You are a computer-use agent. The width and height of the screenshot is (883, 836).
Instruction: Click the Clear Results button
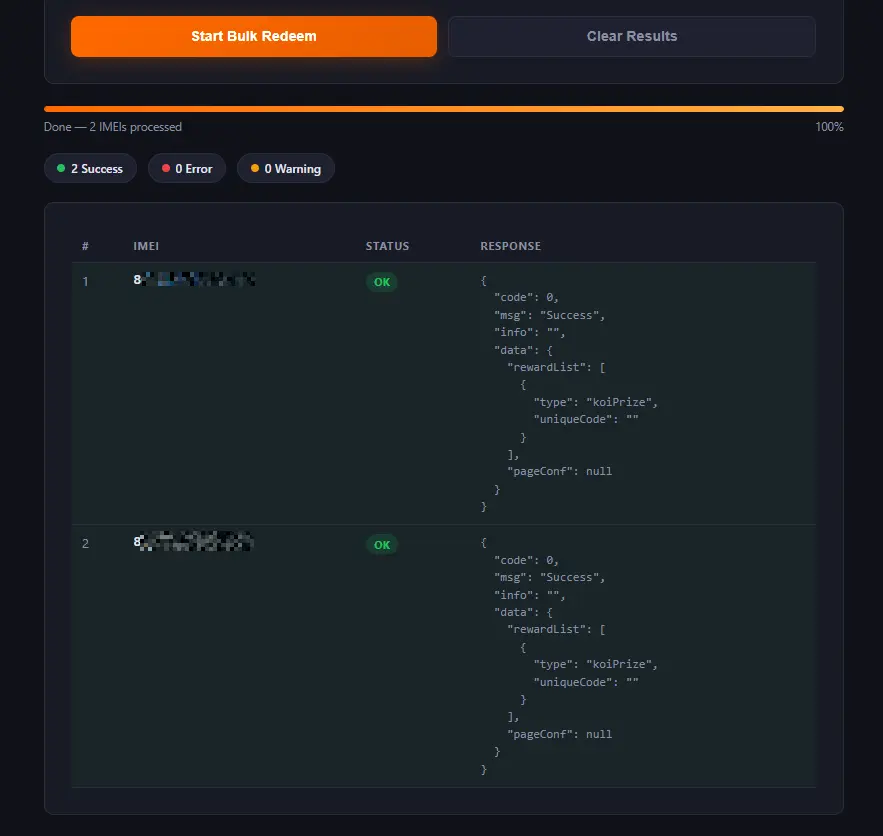[x=631, y=36]
